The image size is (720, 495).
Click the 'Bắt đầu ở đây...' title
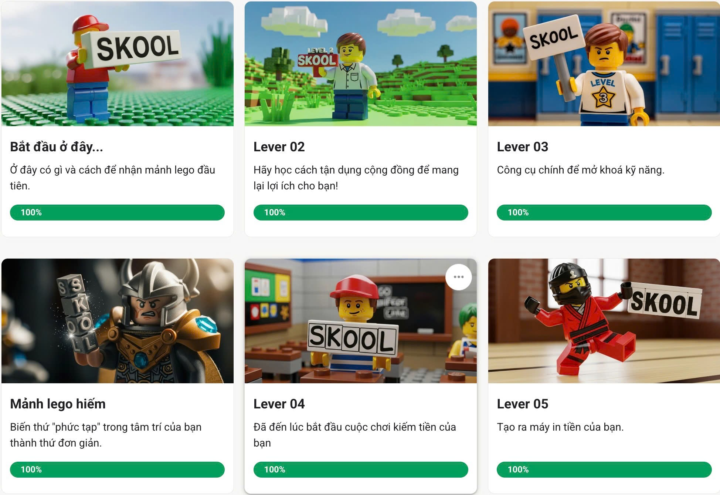(56, 147)
